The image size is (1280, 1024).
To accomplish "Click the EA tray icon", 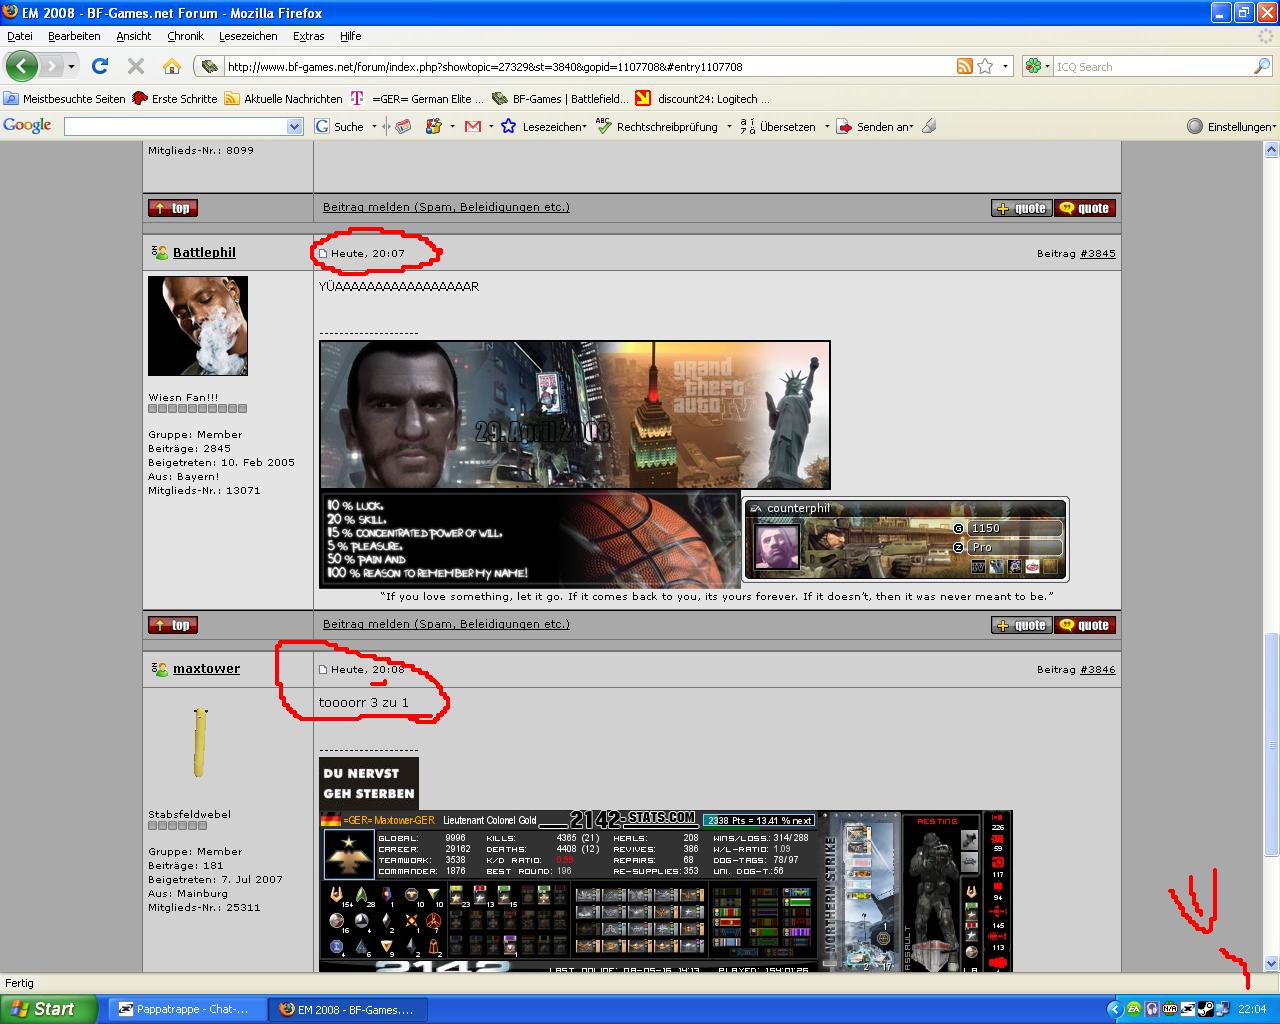I will coord(1134,1009).
